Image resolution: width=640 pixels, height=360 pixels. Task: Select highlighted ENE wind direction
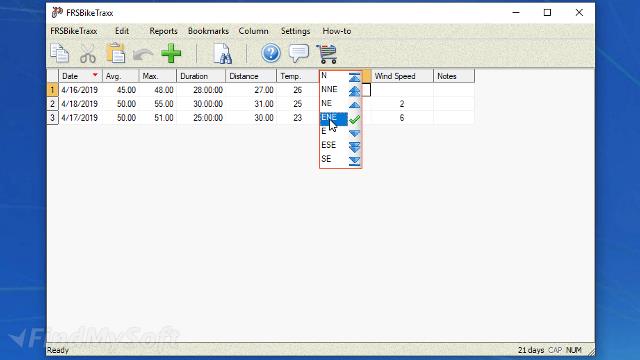334,118
